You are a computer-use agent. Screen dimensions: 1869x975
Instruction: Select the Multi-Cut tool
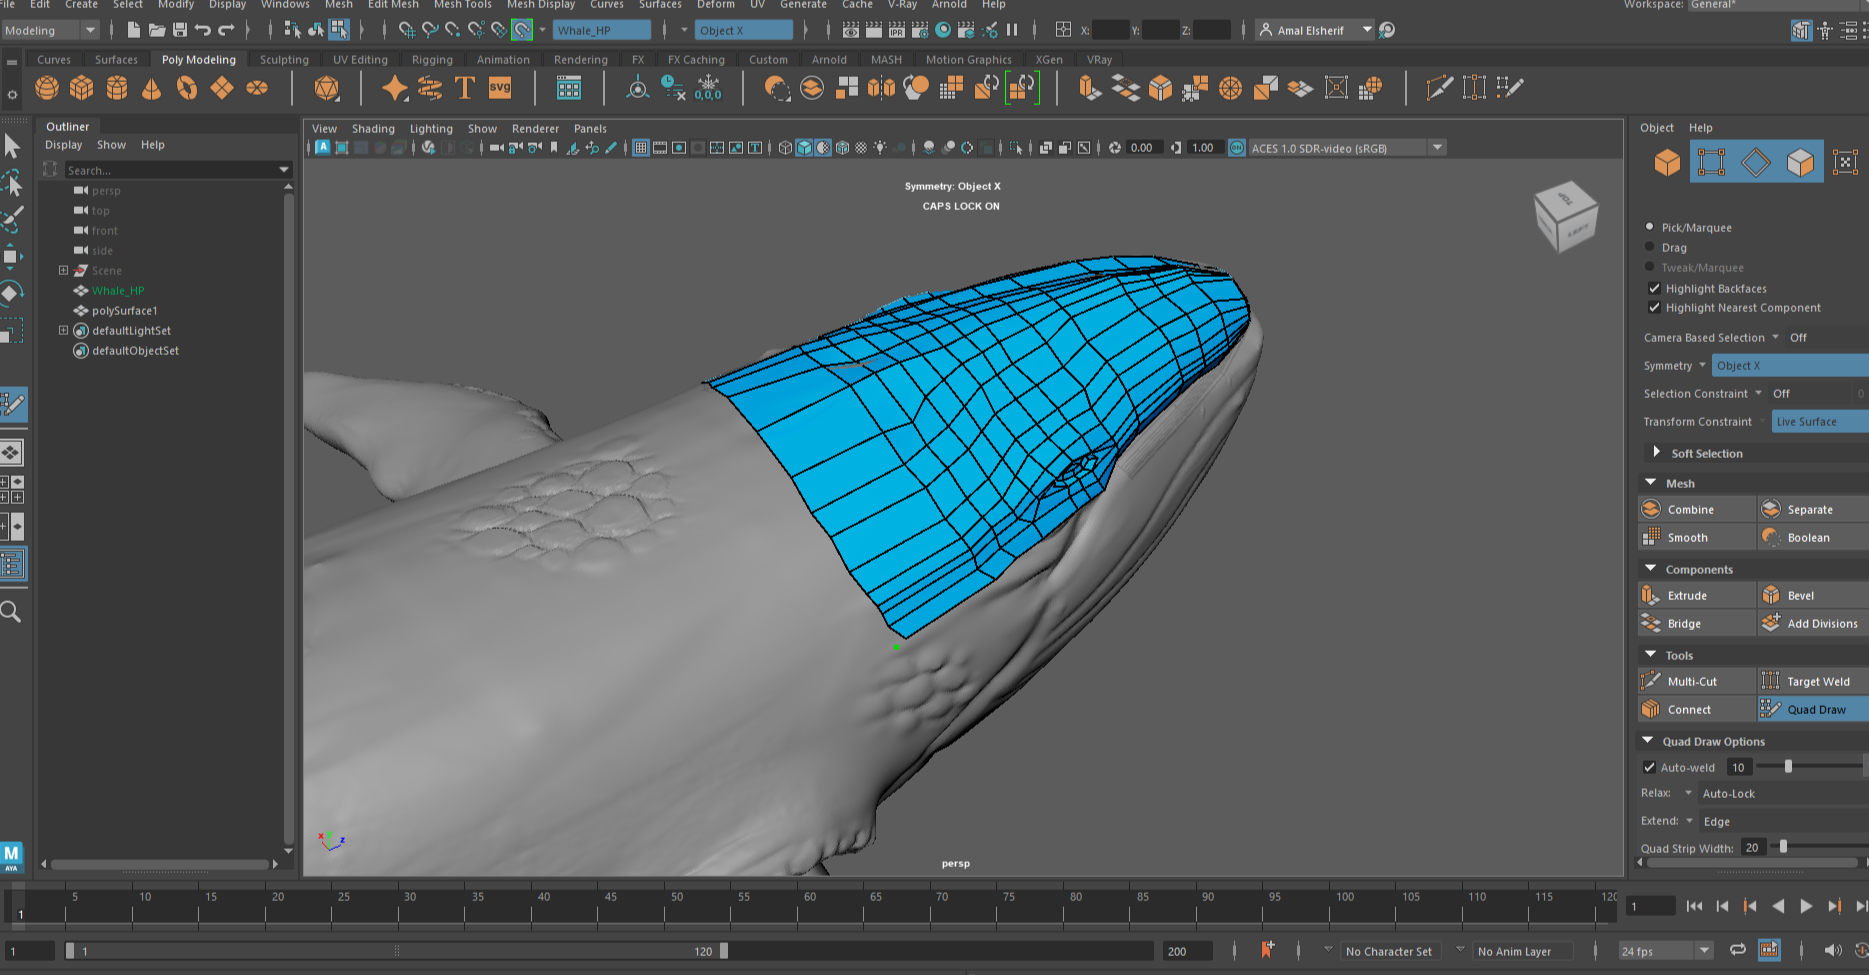[x=1695, y=681]
